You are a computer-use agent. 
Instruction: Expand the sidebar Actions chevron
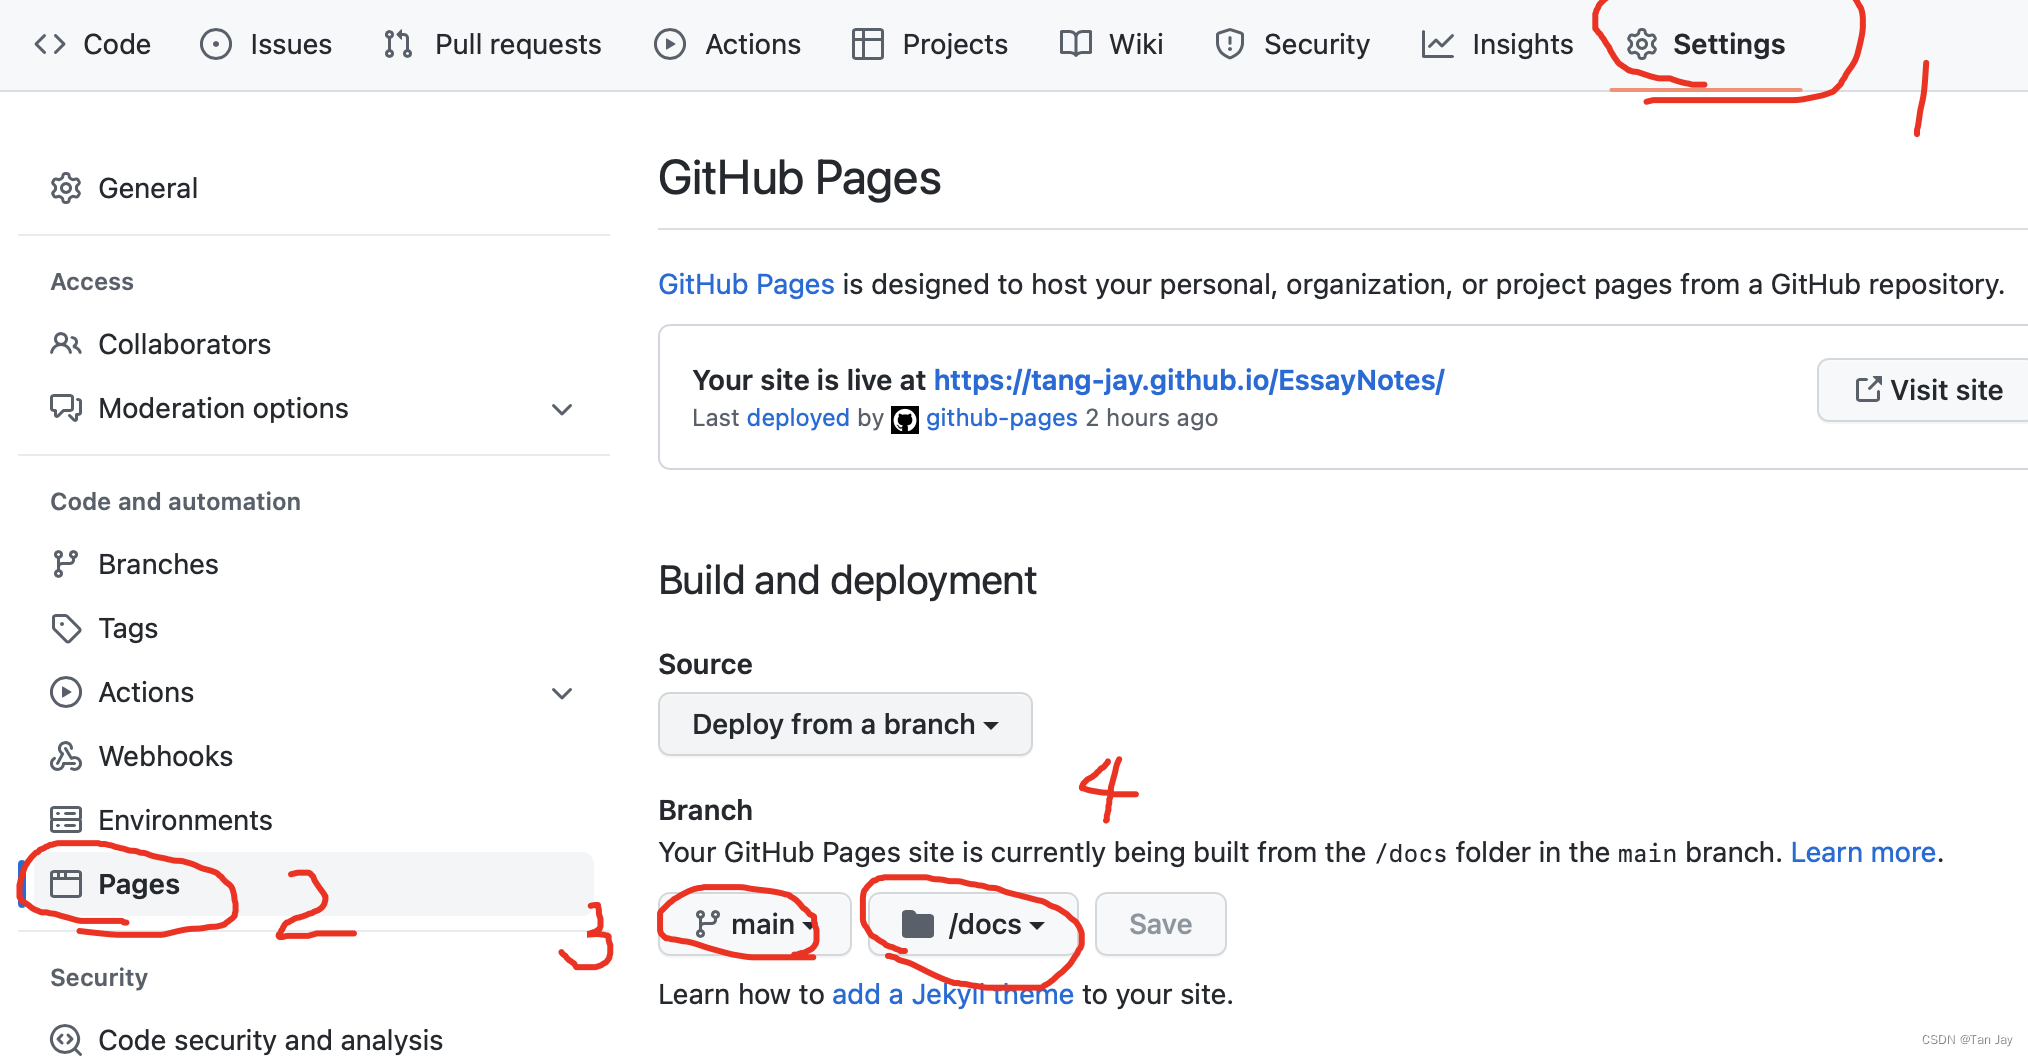[x=562, y=693]
